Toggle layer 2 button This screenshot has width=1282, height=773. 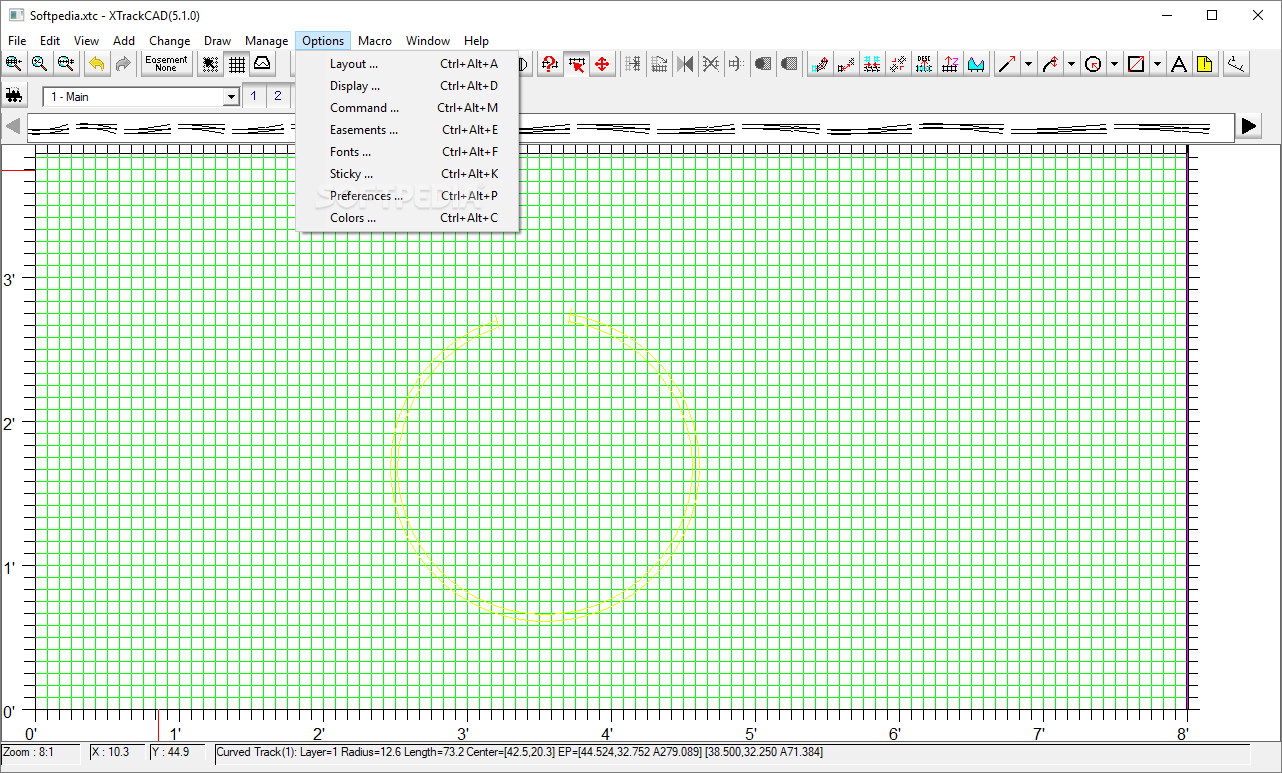(x=278, y=96)
